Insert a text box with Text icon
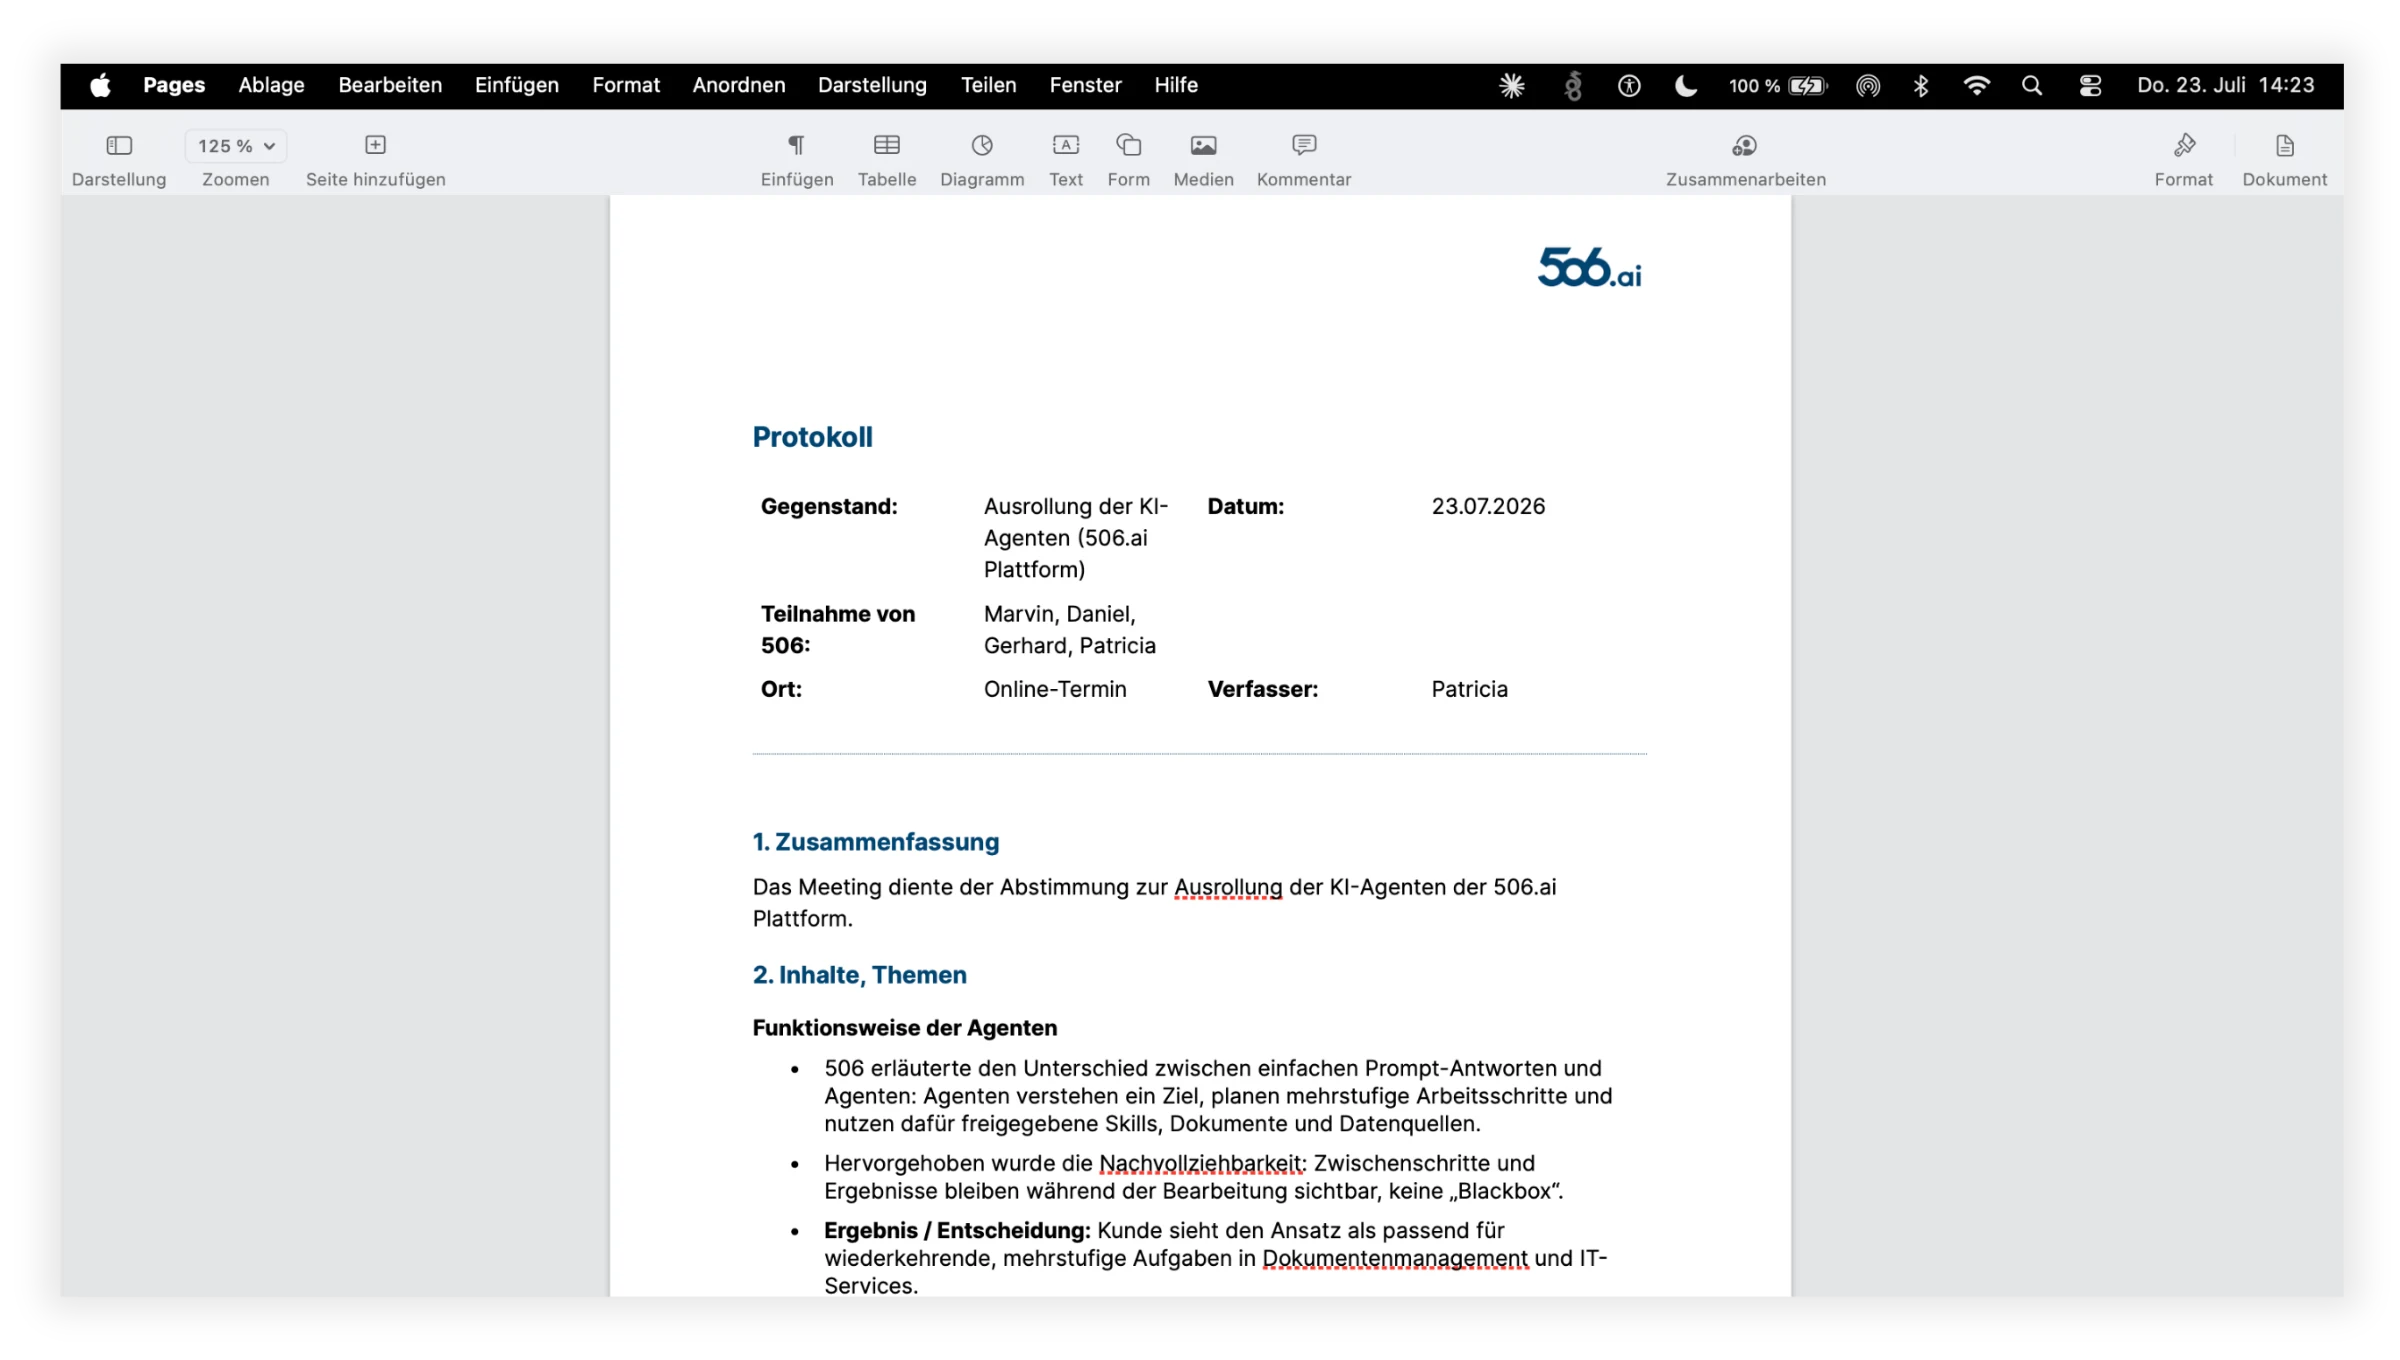 [1066, 146]
